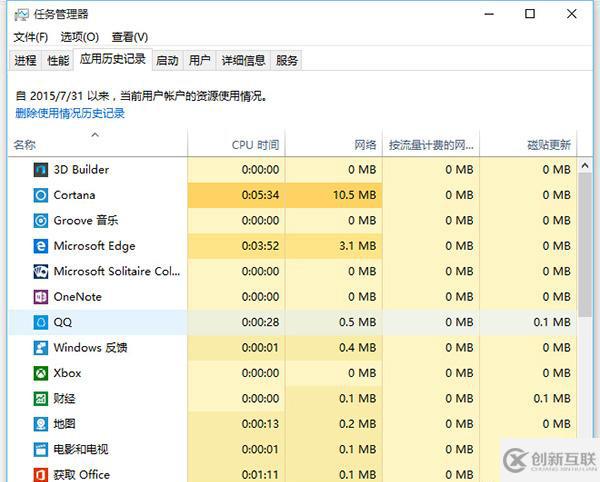Viewport: 600px width, 482px height.
Task: Click 财经 tile update value 0.1 MB
Action: tap(552, 399)
